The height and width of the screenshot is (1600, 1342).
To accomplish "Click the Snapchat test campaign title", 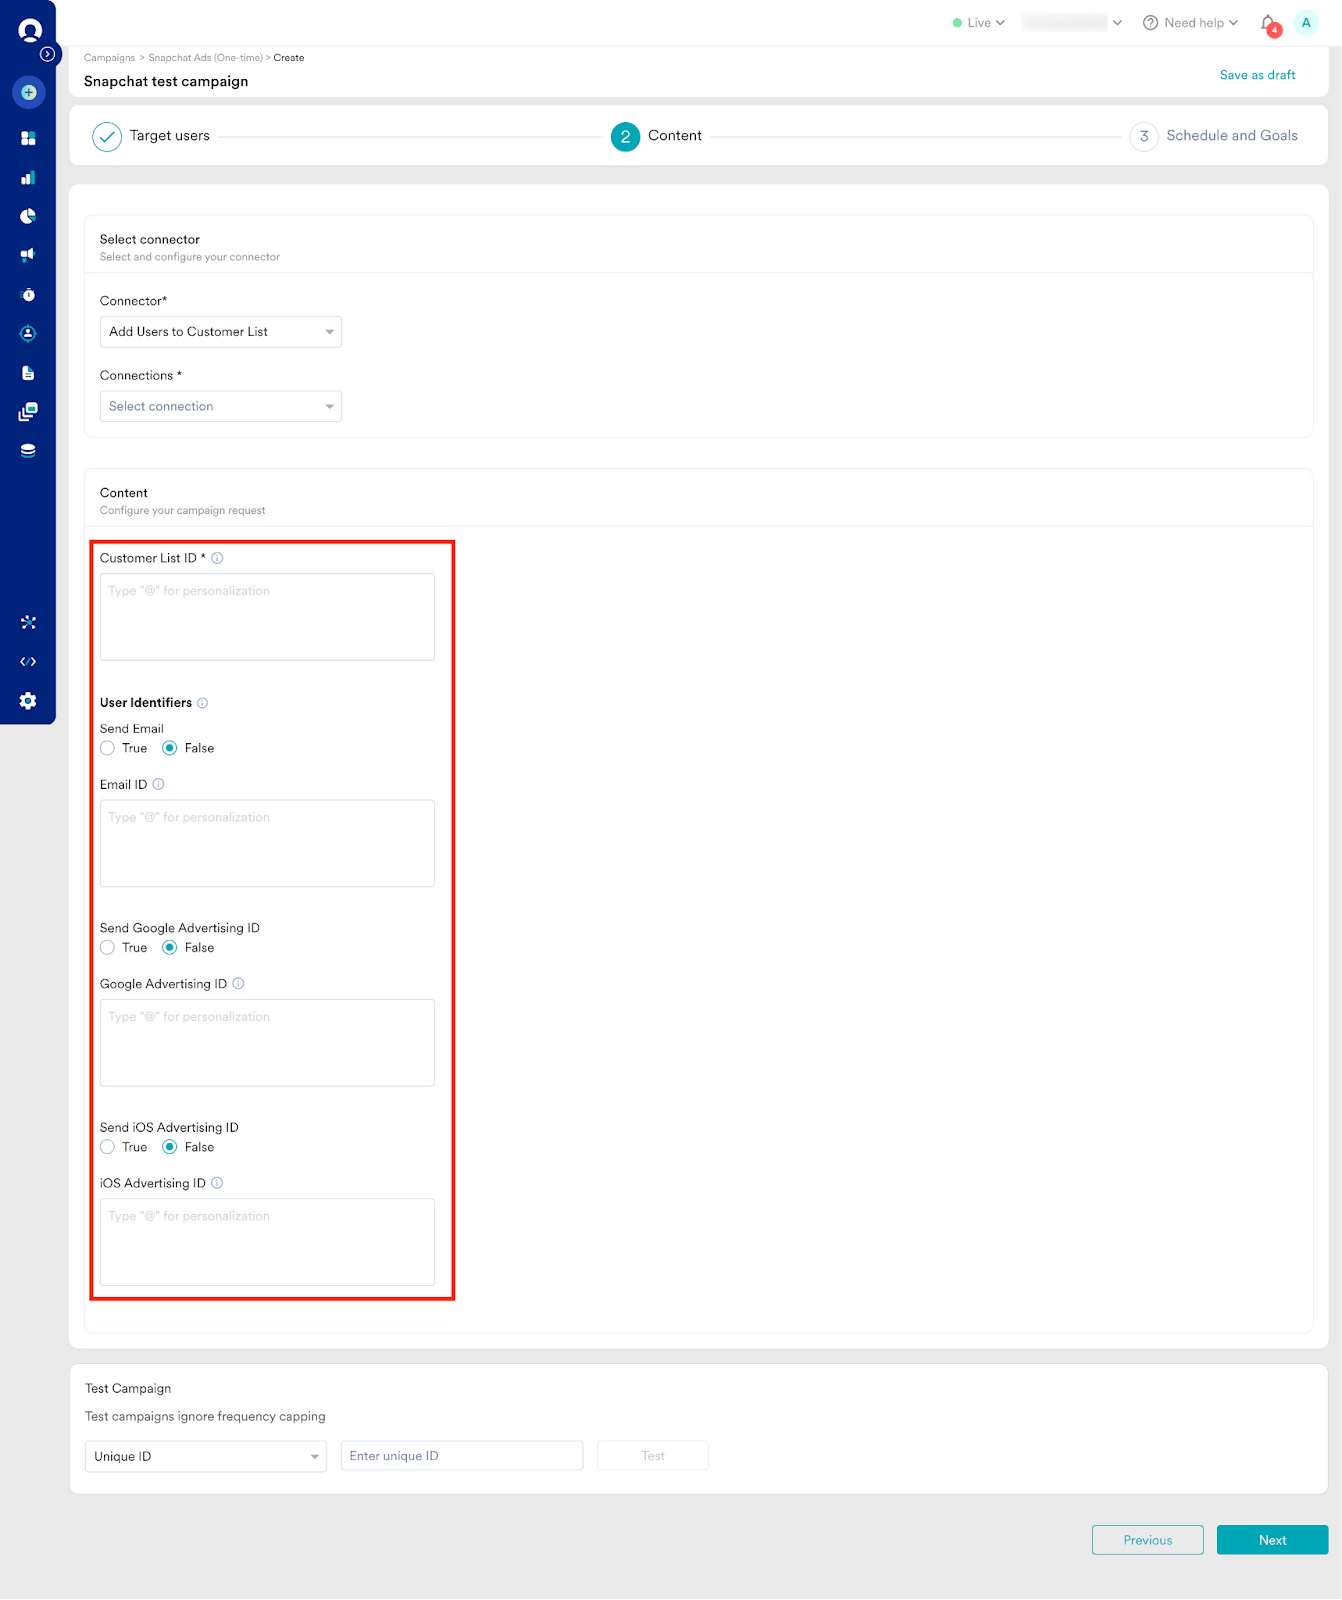I will [x=166, y=82].
